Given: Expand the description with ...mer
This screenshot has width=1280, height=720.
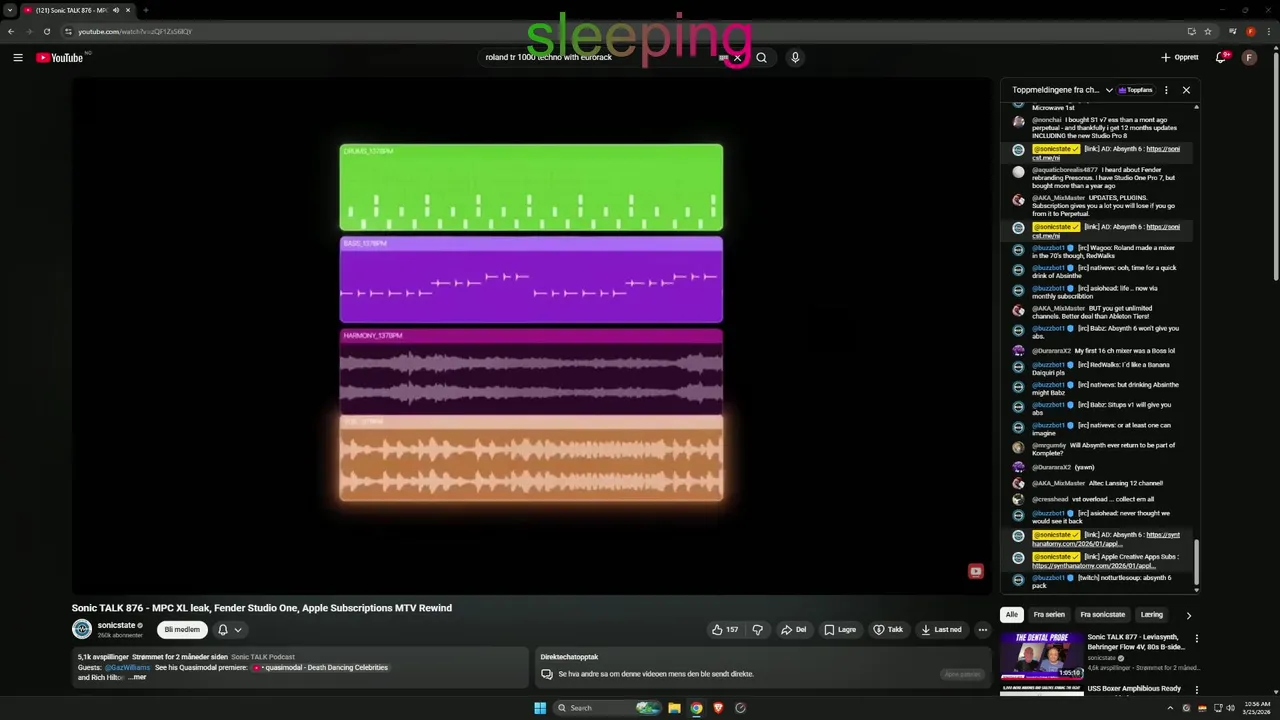Looking at the screenshot, I should click(137, 677).
